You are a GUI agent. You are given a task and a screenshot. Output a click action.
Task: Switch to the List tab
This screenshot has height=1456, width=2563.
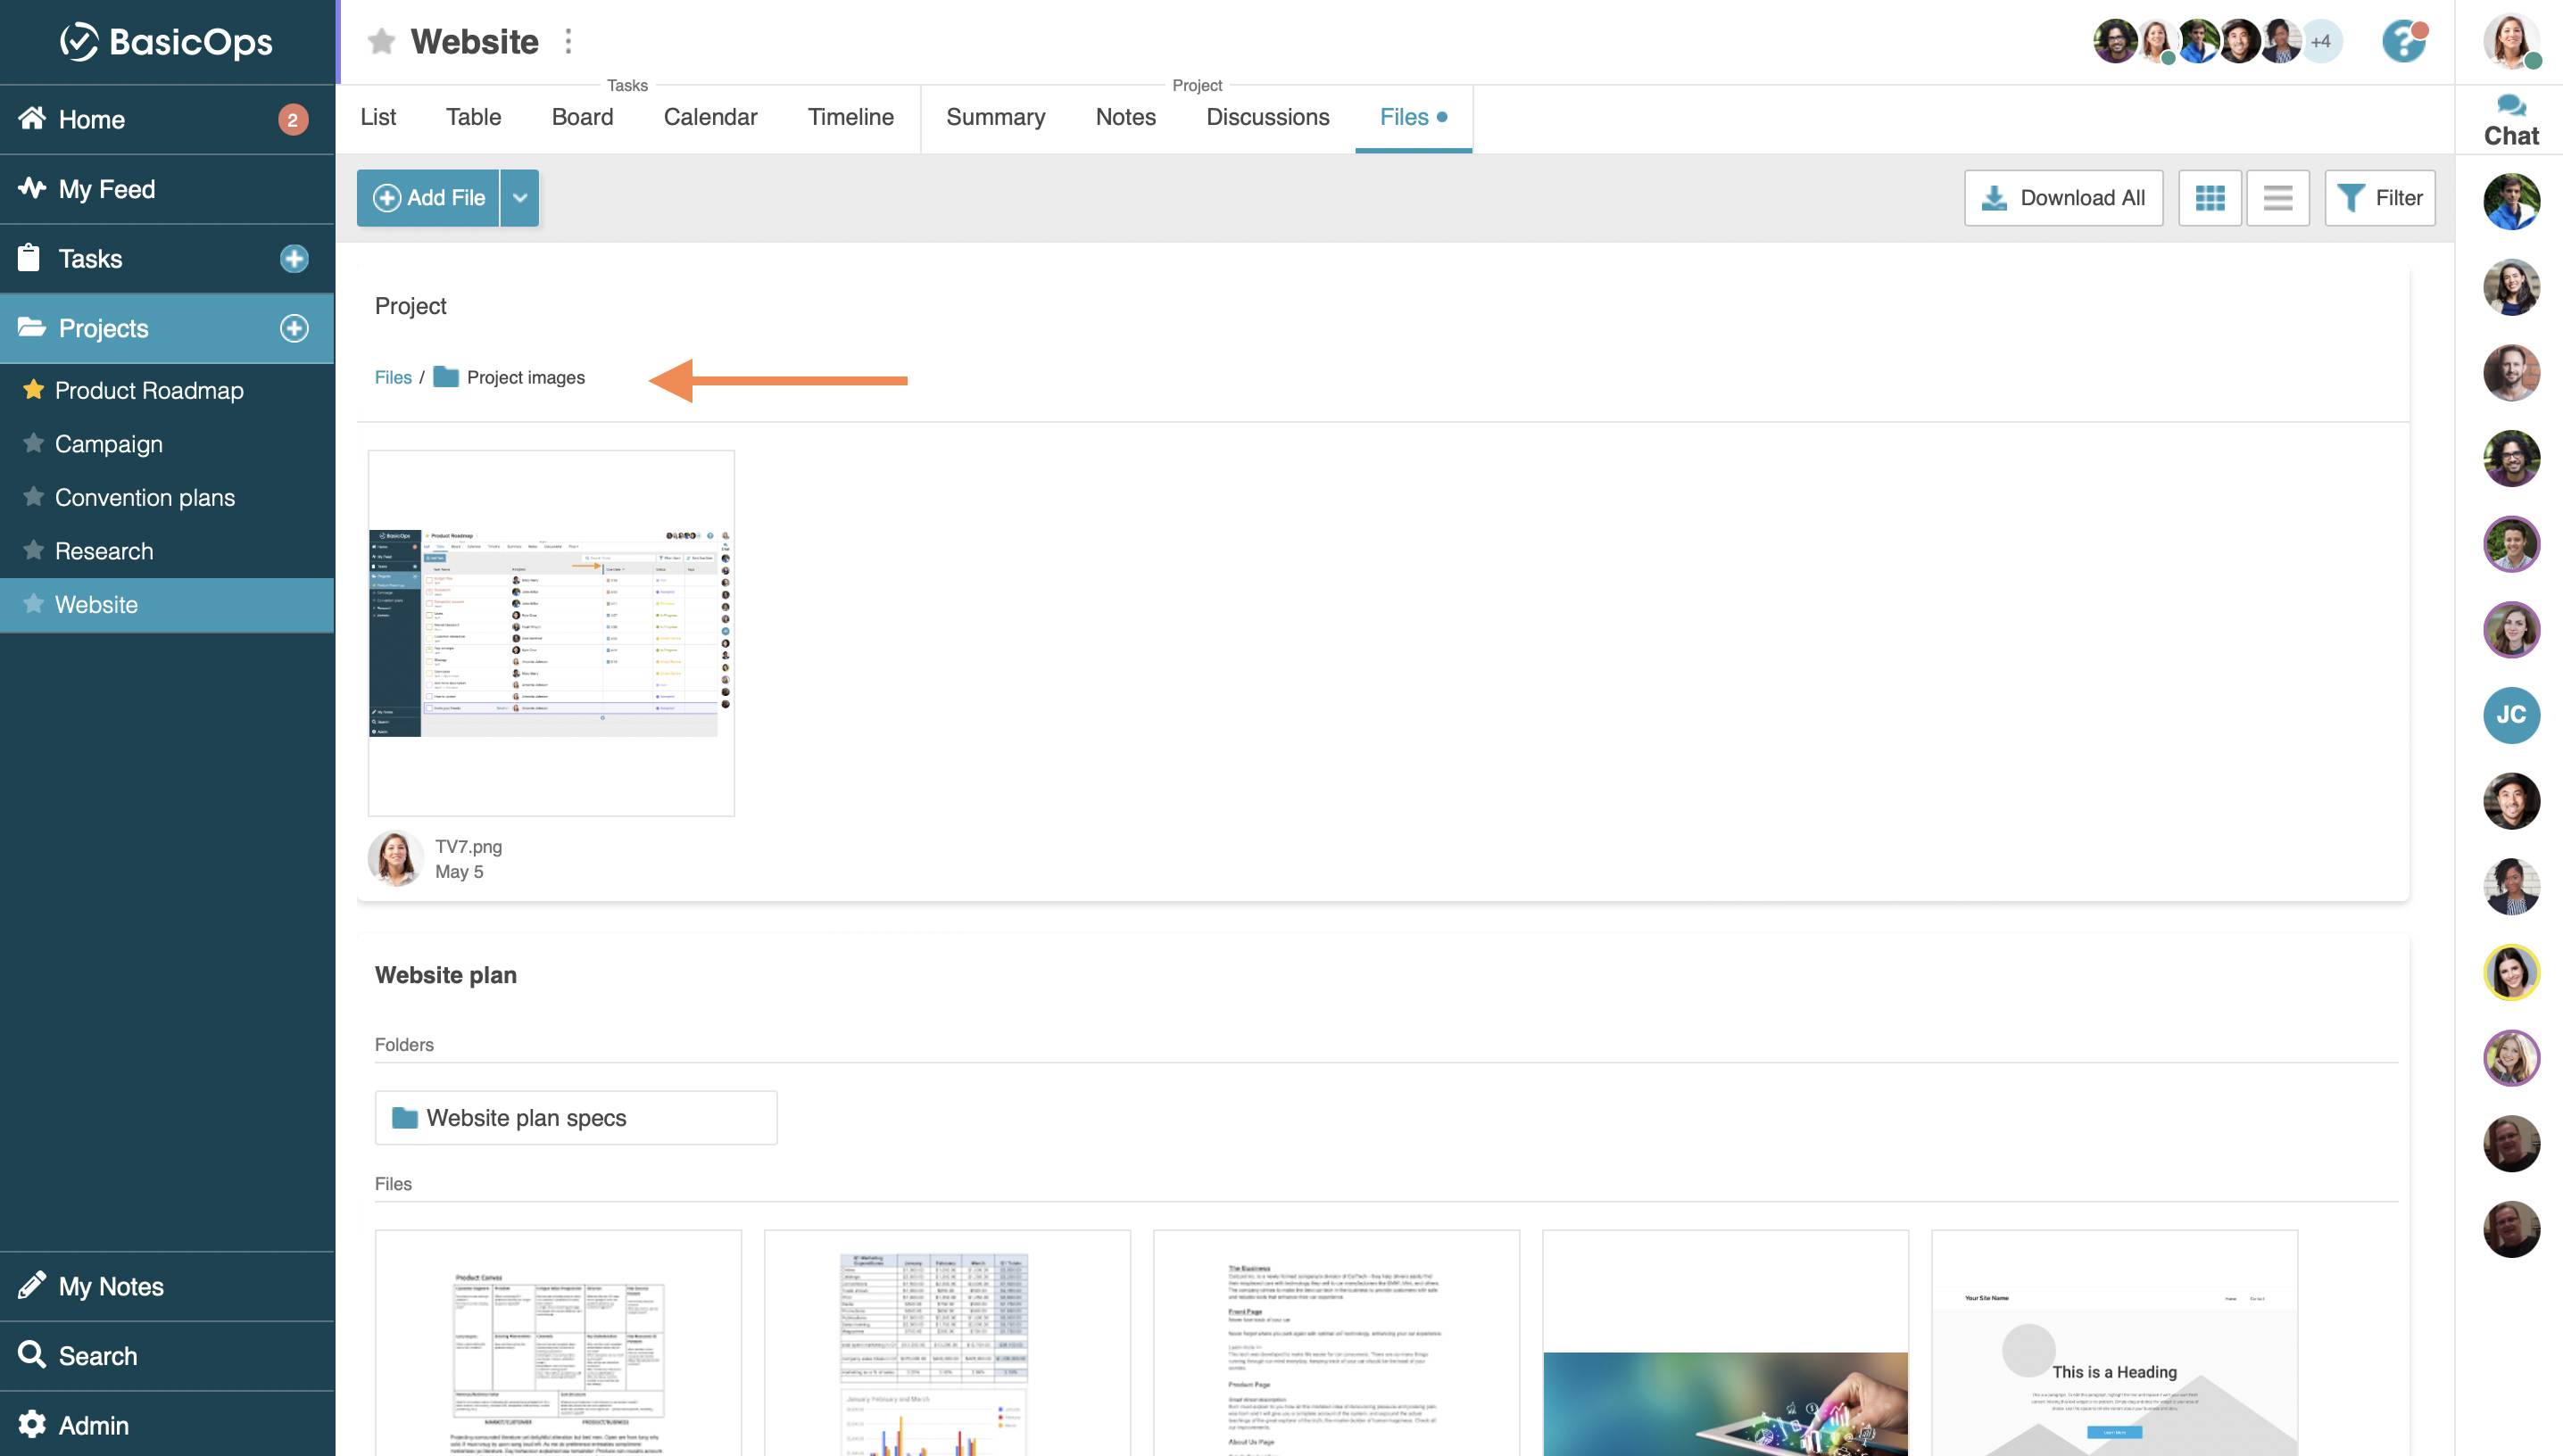pos(378,117)
